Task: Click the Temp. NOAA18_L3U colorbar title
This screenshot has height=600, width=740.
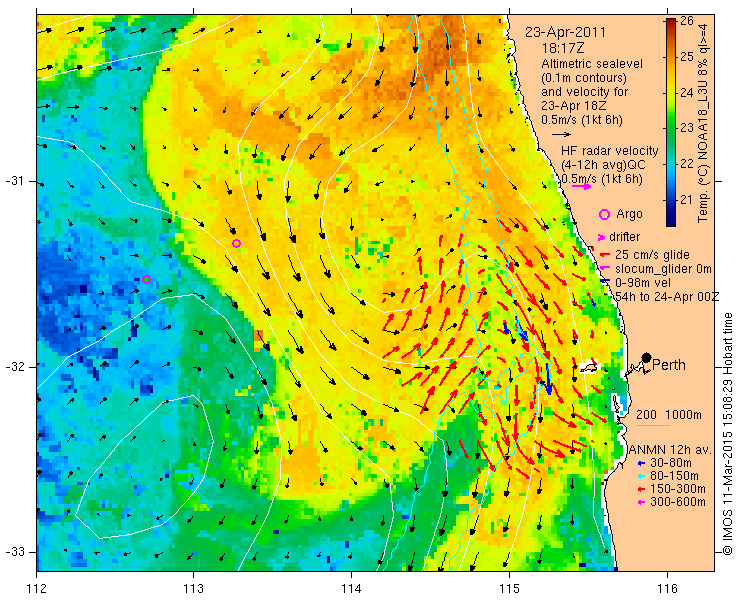Action: point(703,122)
